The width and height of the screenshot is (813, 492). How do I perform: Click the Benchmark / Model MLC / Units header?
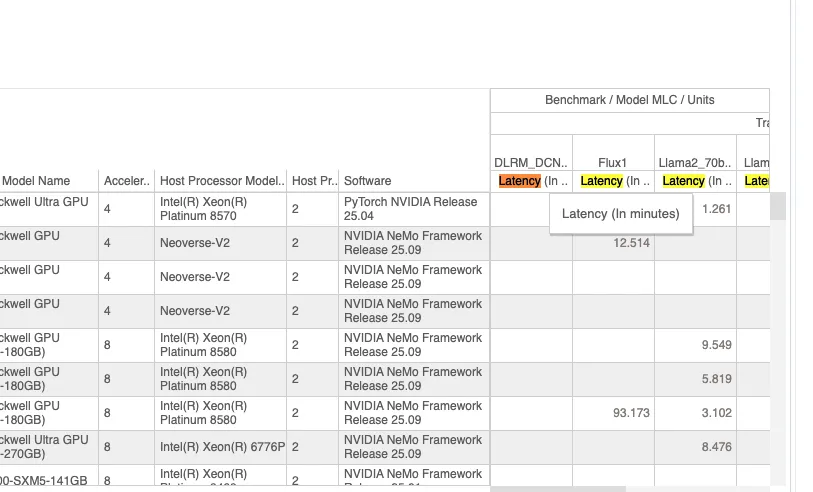click(x=629, y=100)
